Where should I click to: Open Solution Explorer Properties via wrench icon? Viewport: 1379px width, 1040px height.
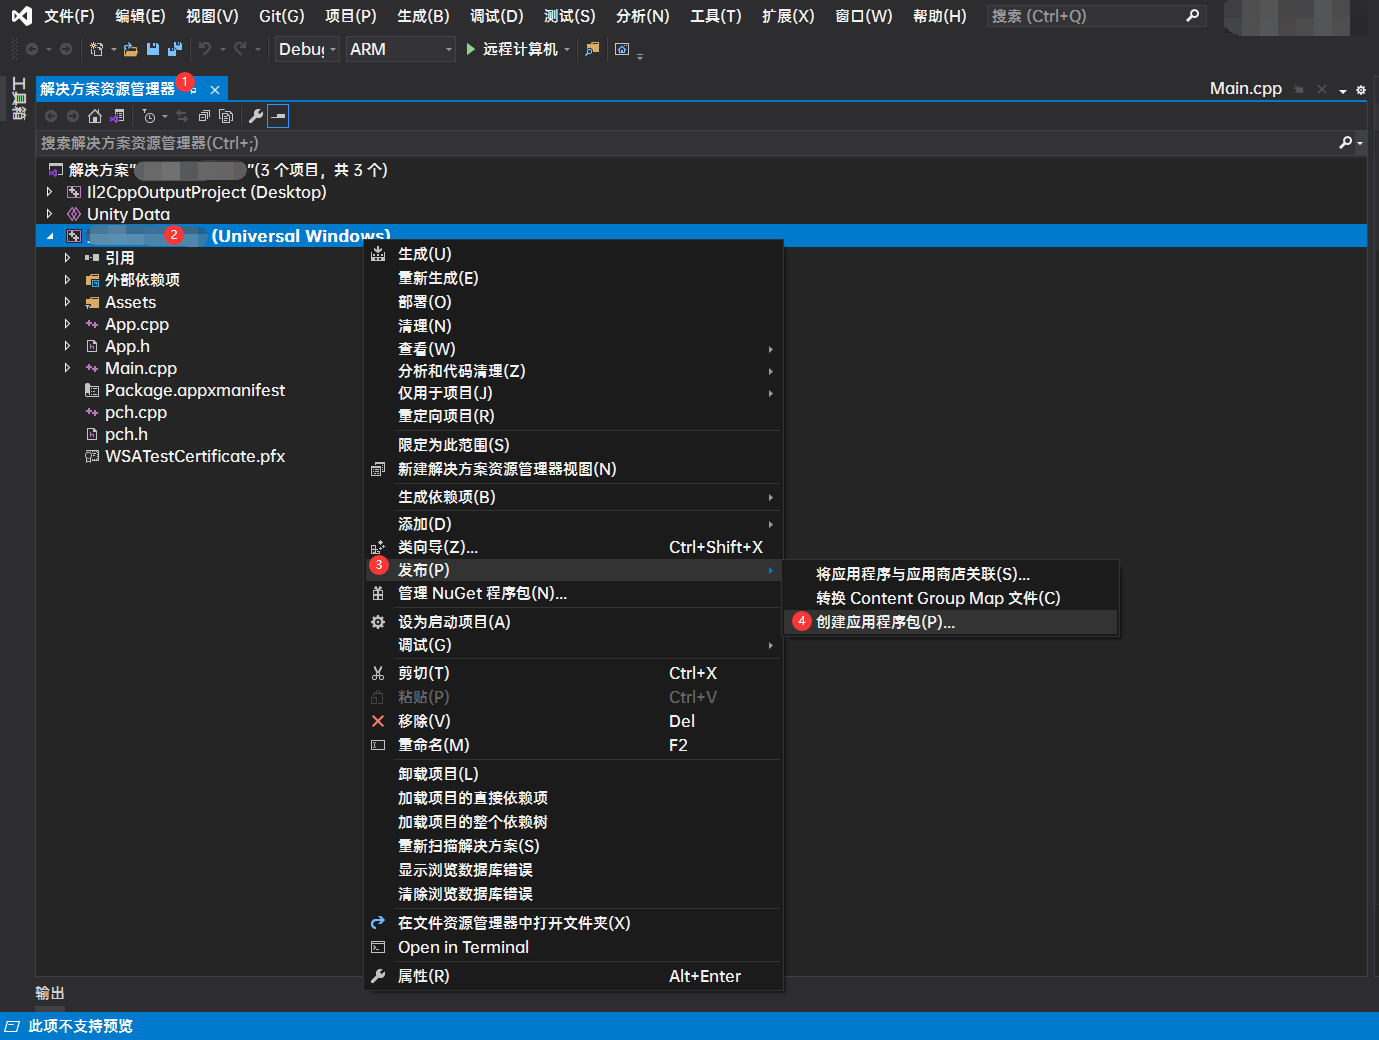256,115
